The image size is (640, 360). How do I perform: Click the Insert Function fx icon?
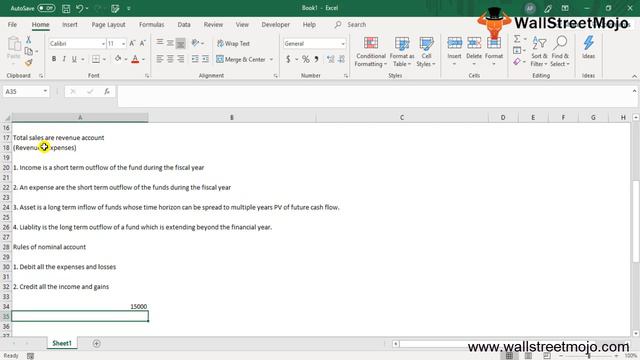point(107,91)
